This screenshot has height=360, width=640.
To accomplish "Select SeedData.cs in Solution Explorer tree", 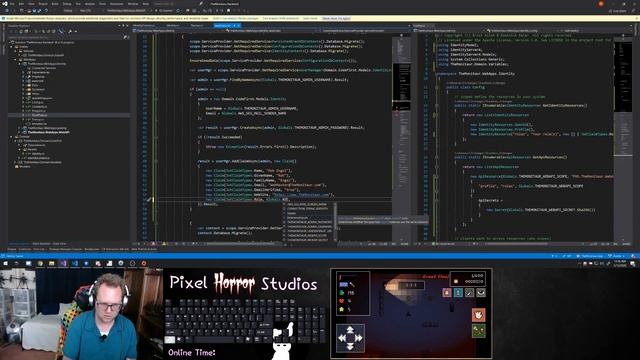I will pyautogui.click(x=39, y=115).
